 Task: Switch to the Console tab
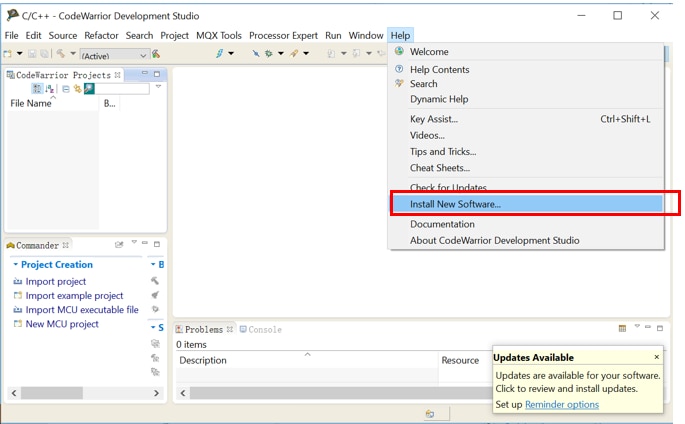(x=260, y=329)
